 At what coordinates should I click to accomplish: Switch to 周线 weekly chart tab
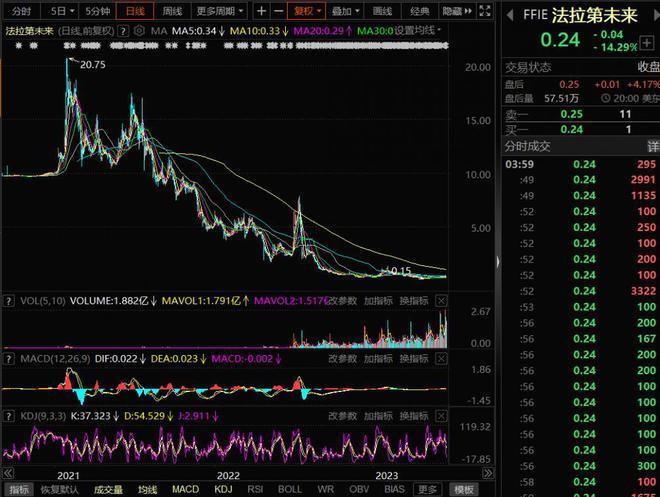point(172,11)
